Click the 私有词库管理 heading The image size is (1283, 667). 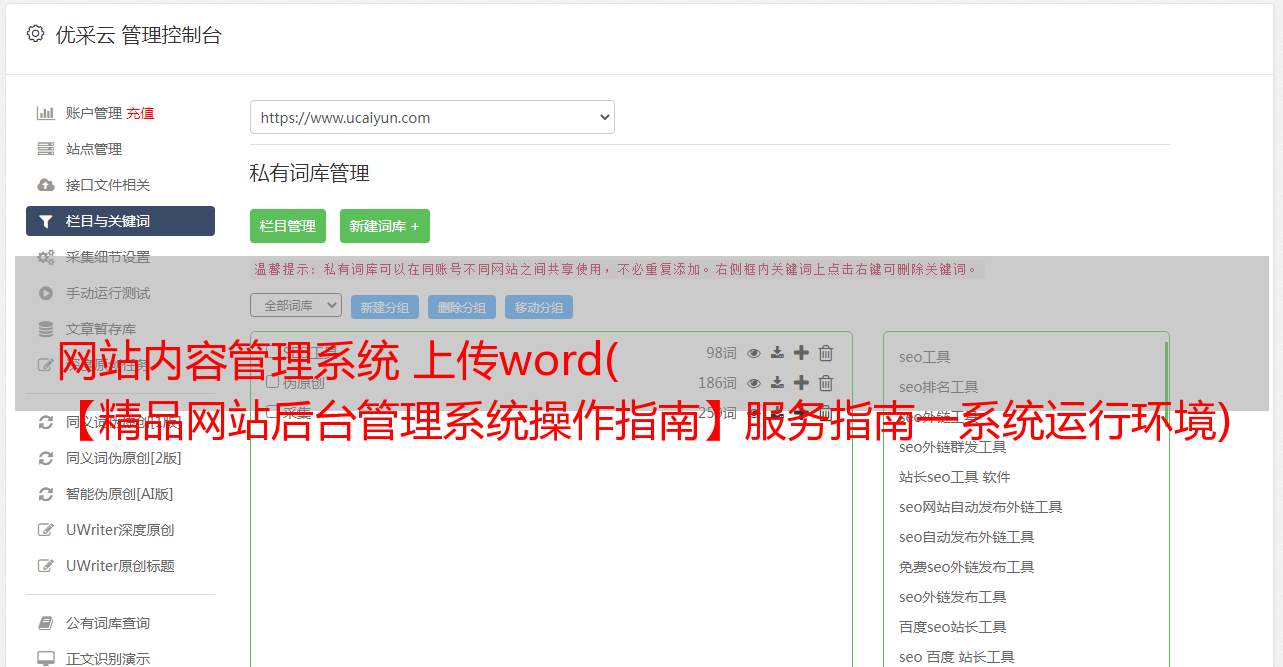pos(310,173)
